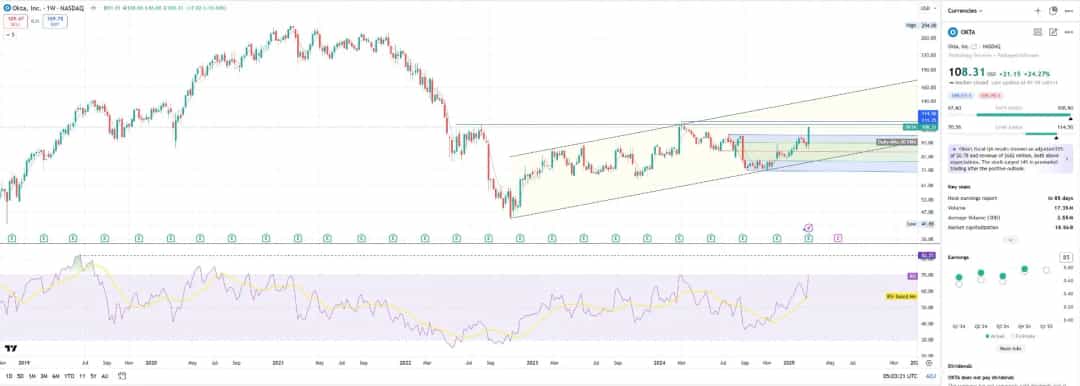Viewport: 1080px width, 386px height.
Task: Open the advanced view icon beside plus
Action: point(1053,10)
